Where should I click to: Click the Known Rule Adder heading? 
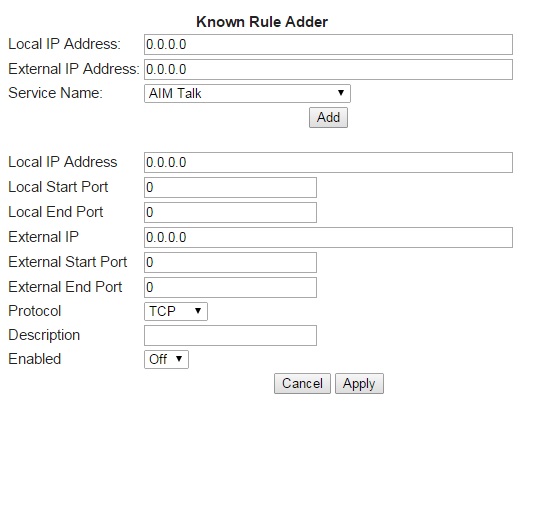pyautogui.click(x=262, y=22)
